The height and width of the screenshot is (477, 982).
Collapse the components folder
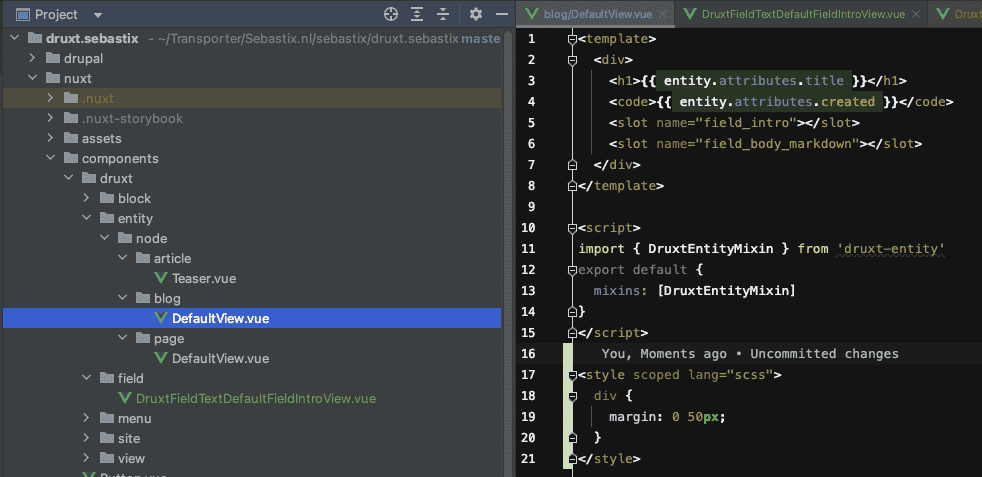click(51, 158)
